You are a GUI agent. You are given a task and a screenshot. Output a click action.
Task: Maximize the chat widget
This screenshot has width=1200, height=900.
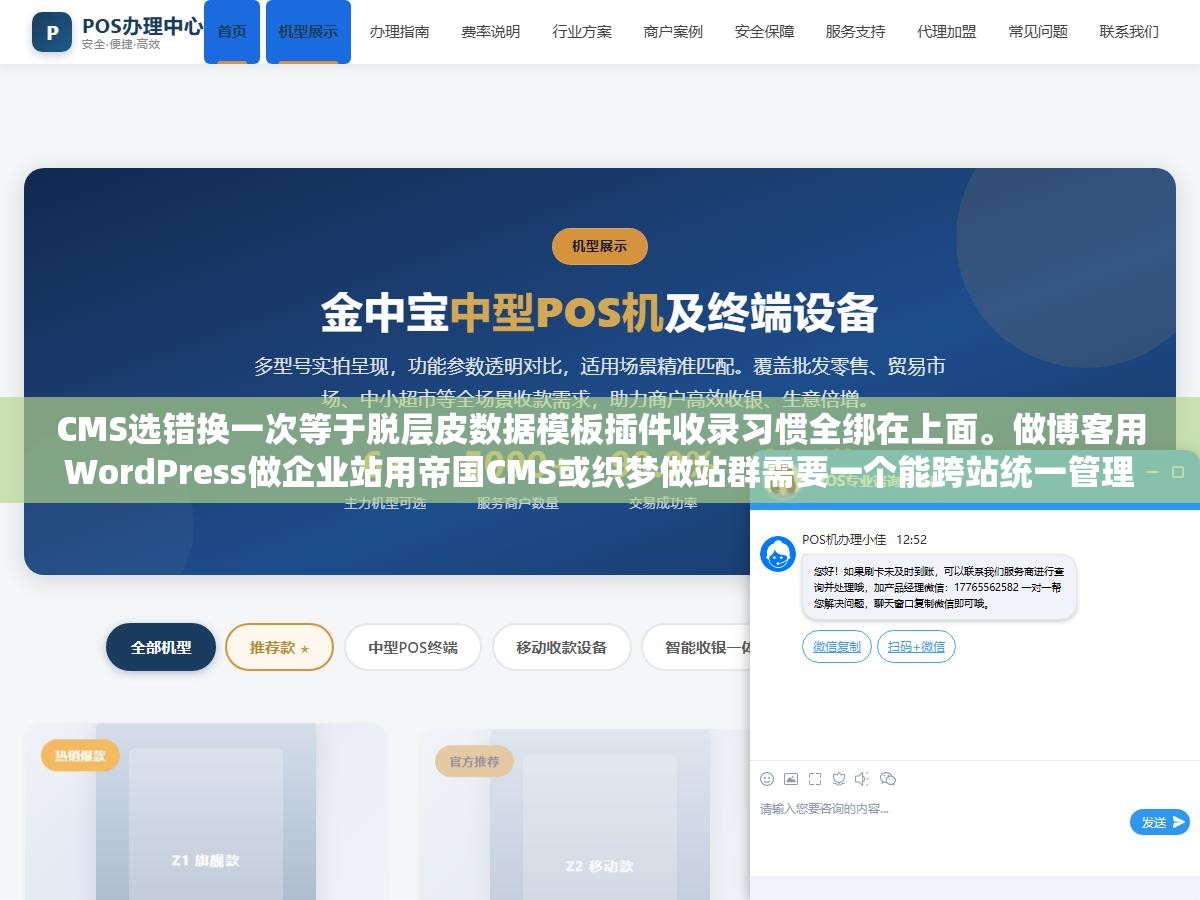(1180, 471)
